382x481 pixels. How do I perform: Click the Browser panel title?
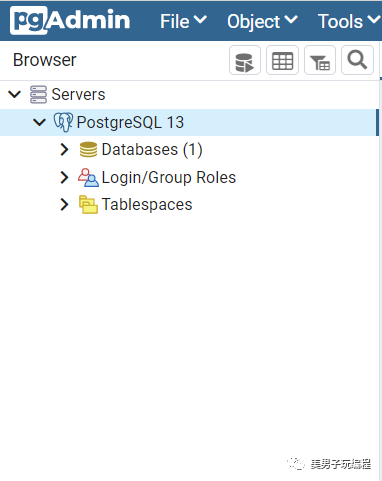[x=45, y=60]
